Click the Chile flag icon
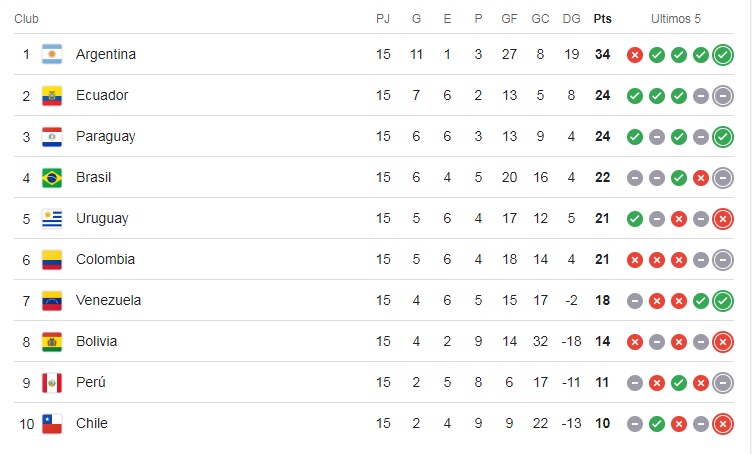Screen dimensions: 752x454 (x=52, y=423)
